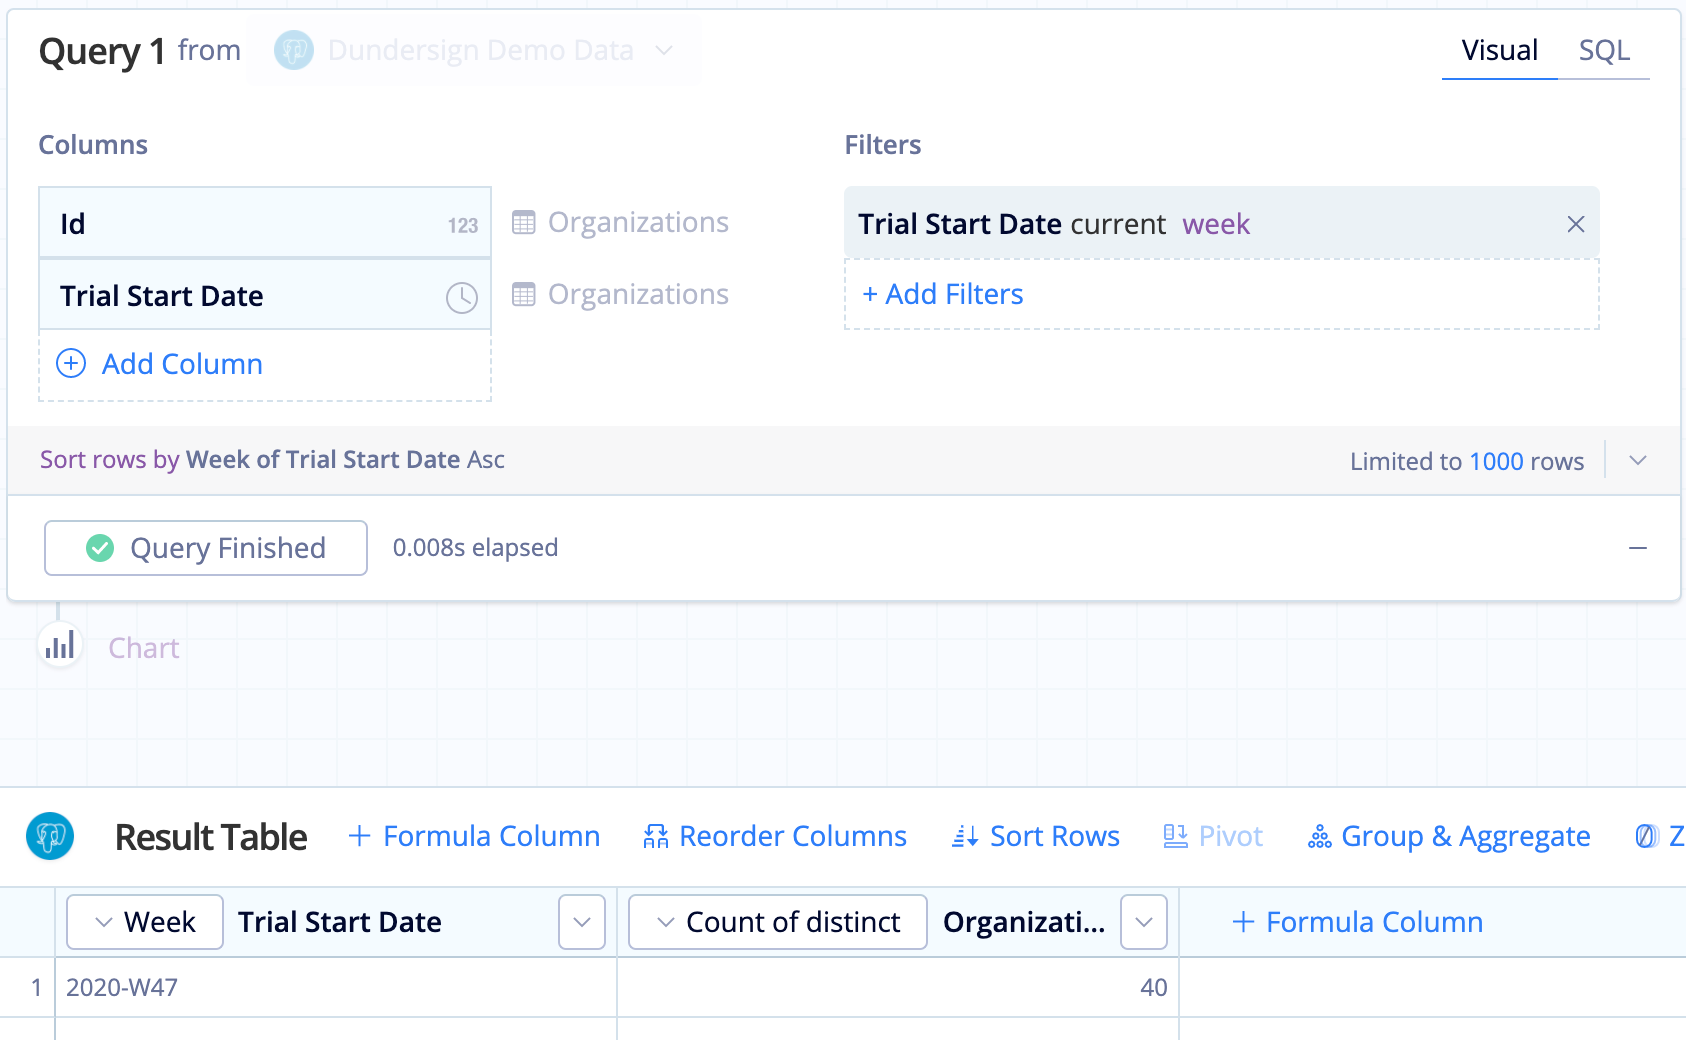Image resolution: width=1686 pixels, height=1040 pixels.
Task: Click the bar chart icon
Action: pos(60,646)
